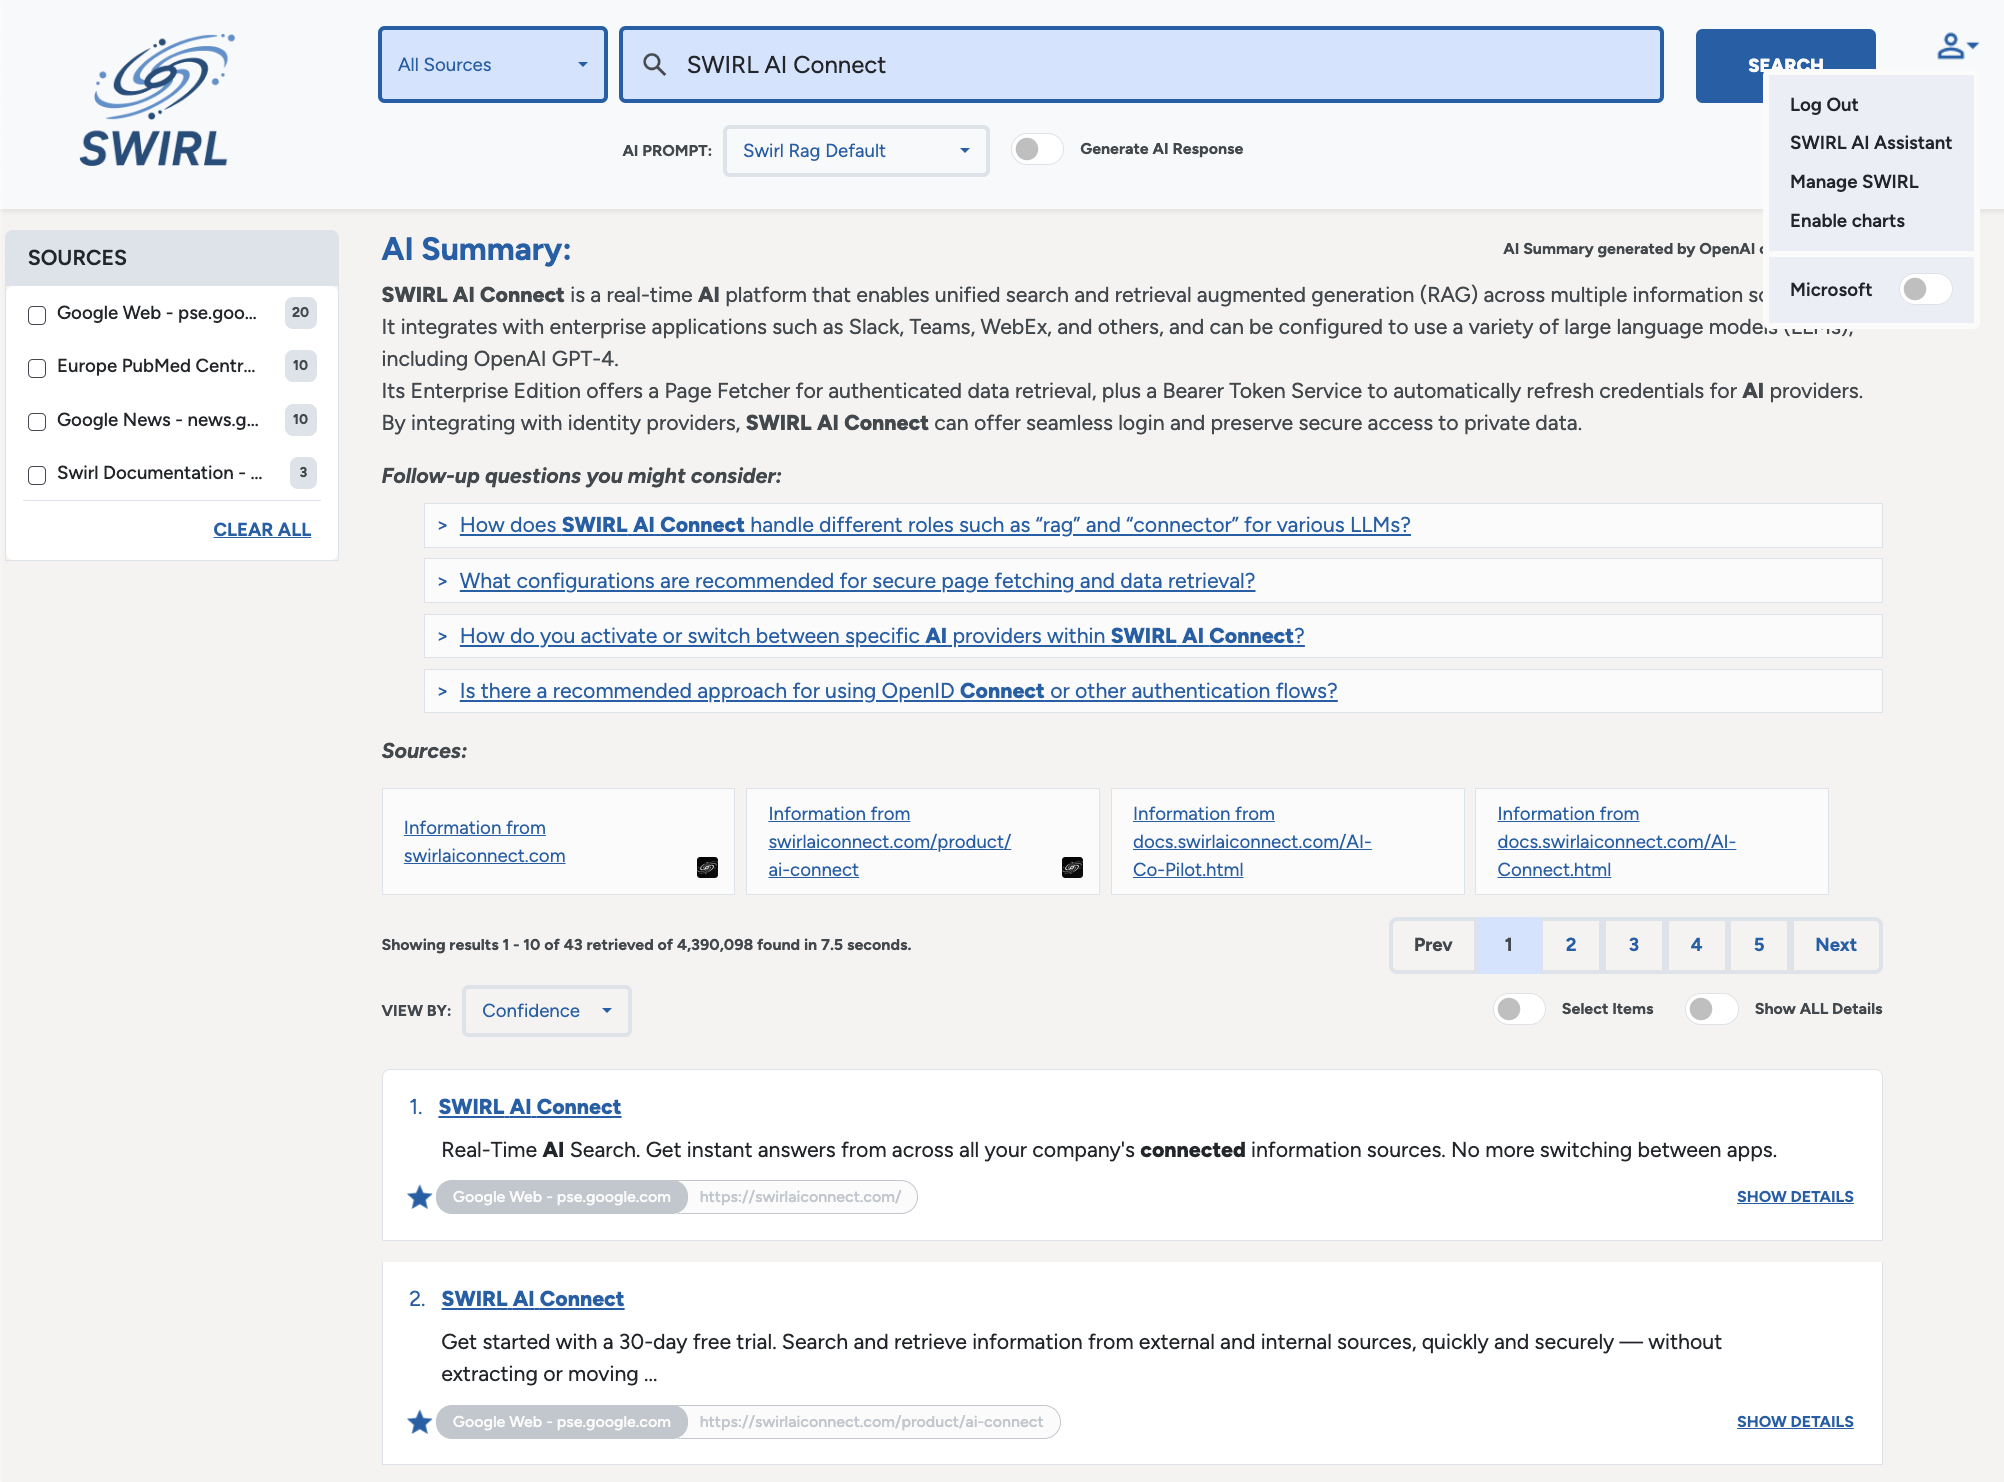This screenshot has width=2004, height=1482.
Task: Click the CLEAR ALL sources link
Action: [260, 529]
